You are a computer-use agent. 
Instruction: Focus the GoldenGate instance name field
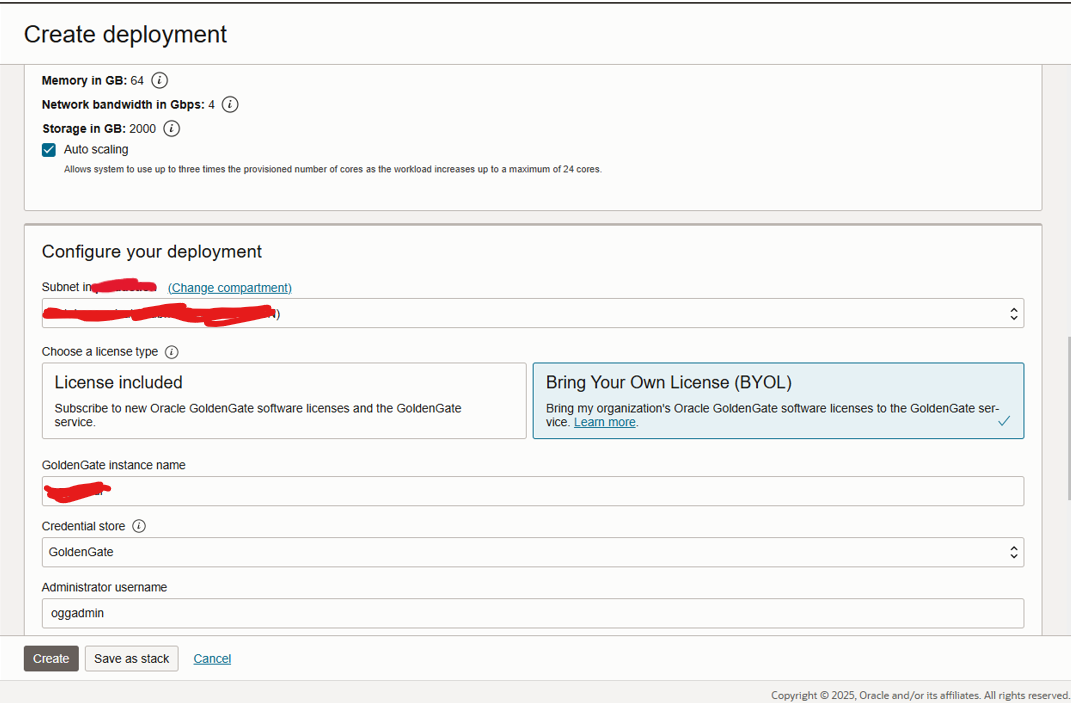[x=533, y=491]
